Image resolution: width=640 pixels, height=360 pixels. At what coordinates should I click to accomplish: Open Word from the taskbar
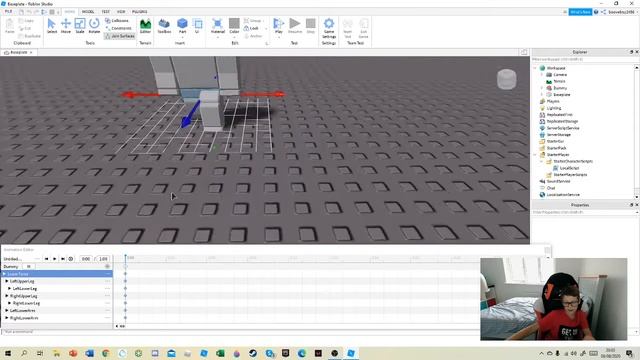89,353
